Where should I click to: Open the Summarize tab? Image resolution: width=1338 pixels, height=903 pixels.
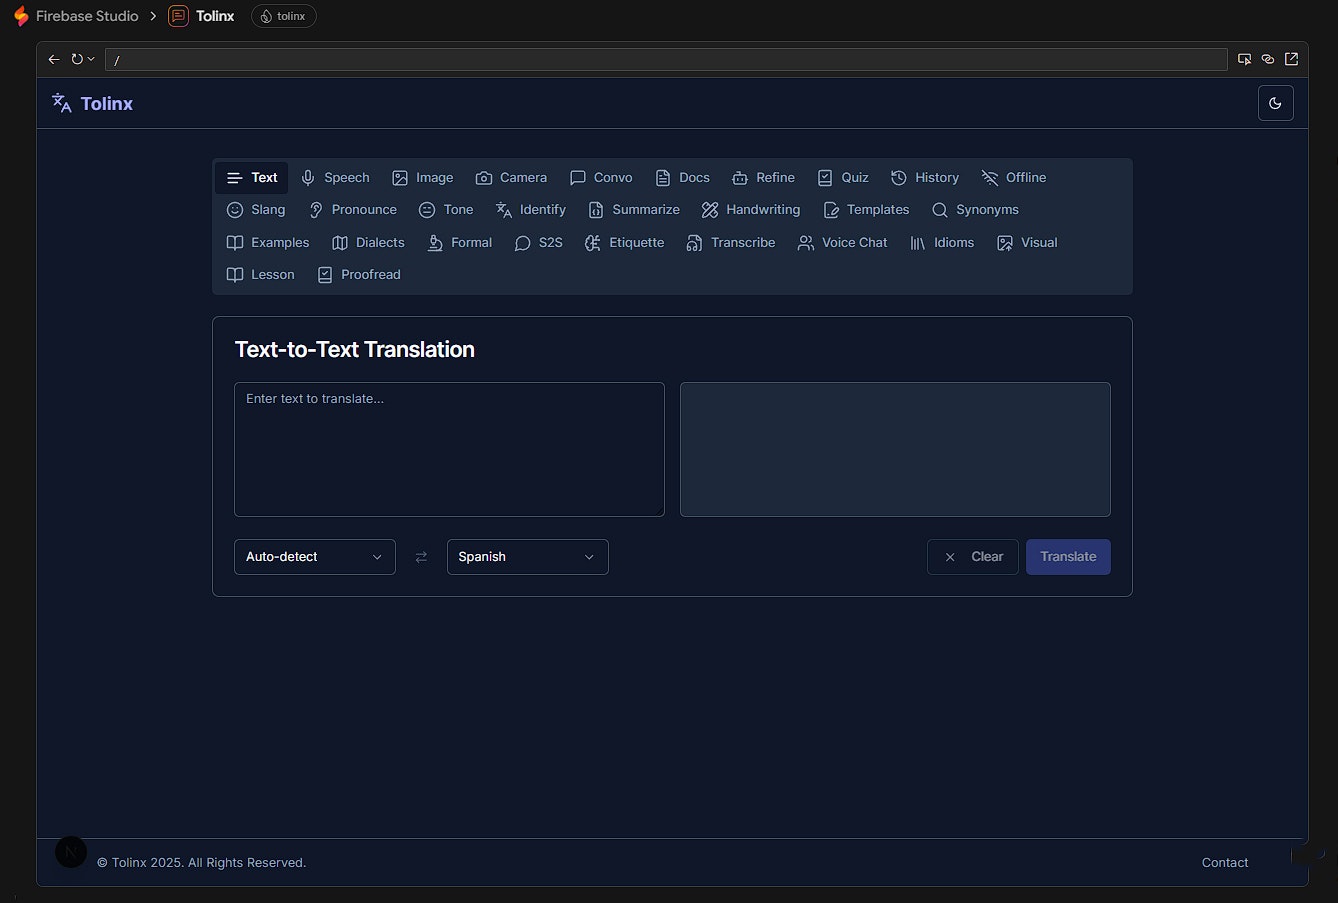click(x=634, y=210)
